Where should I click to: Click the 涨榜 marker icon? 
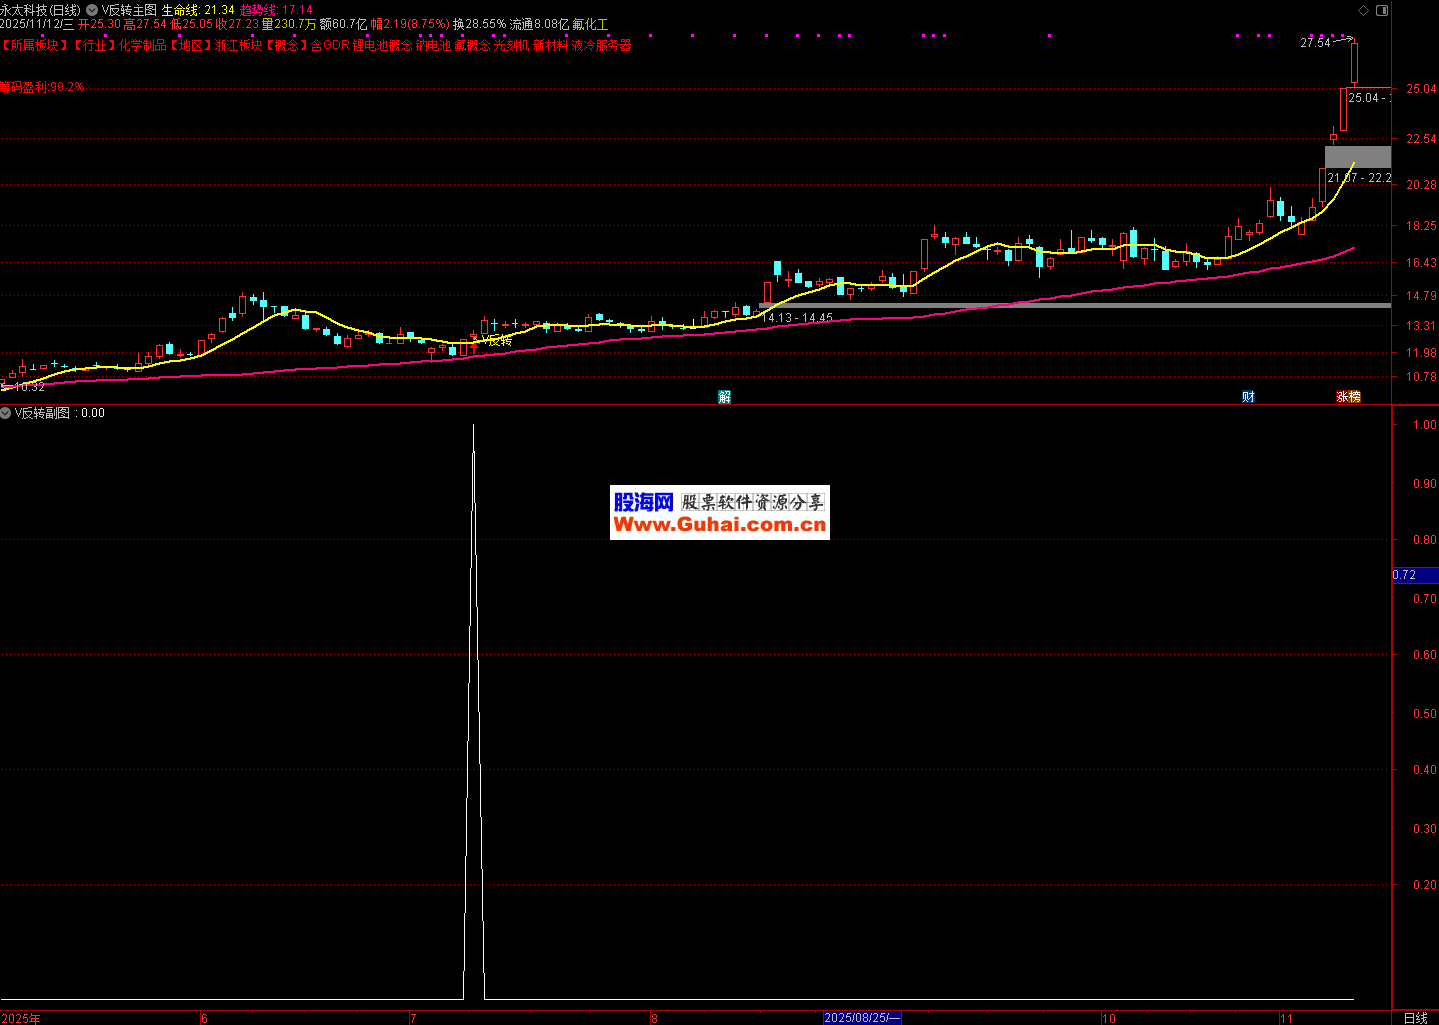coord(1348,397)
